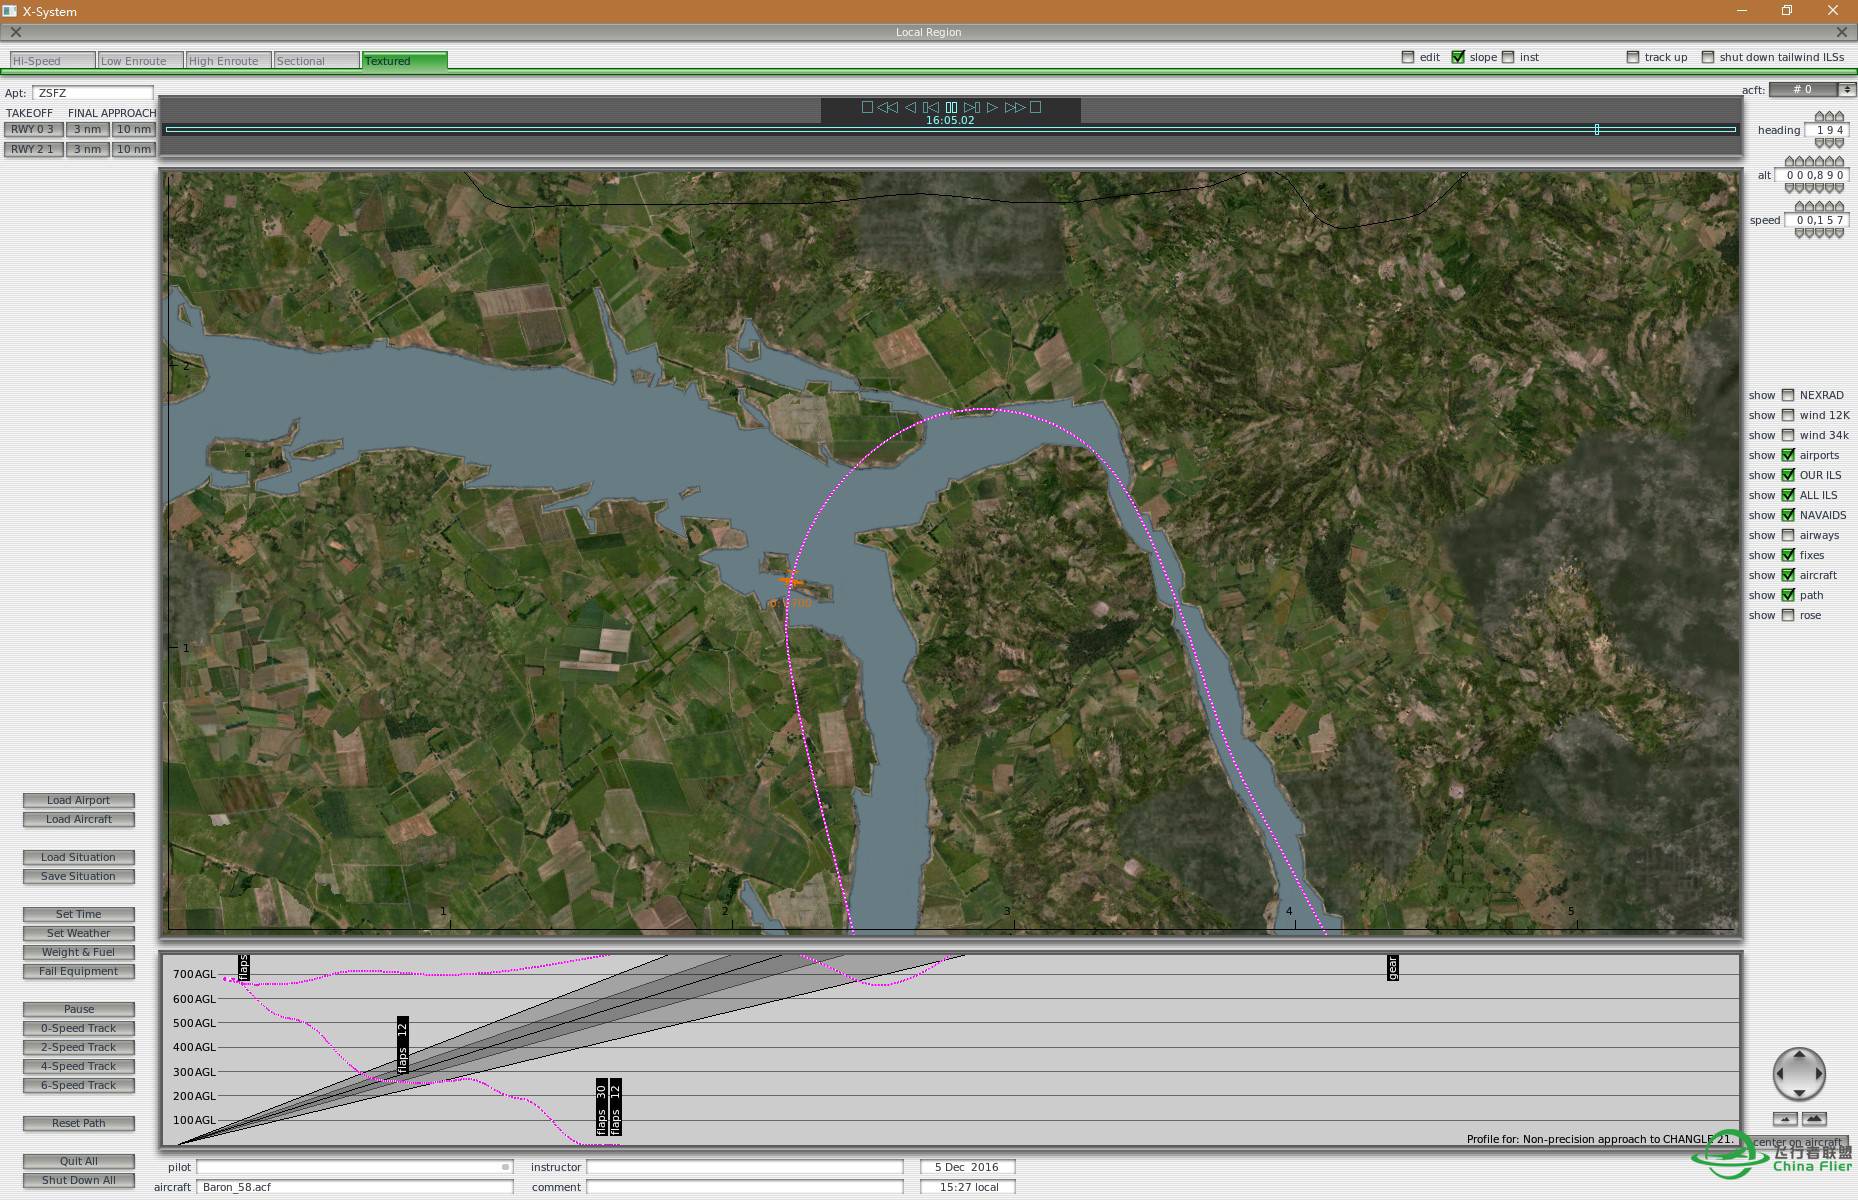Show airways on the map
The width and height of the screenshot is (1858, 1200).
click(x=1788, y=535)
